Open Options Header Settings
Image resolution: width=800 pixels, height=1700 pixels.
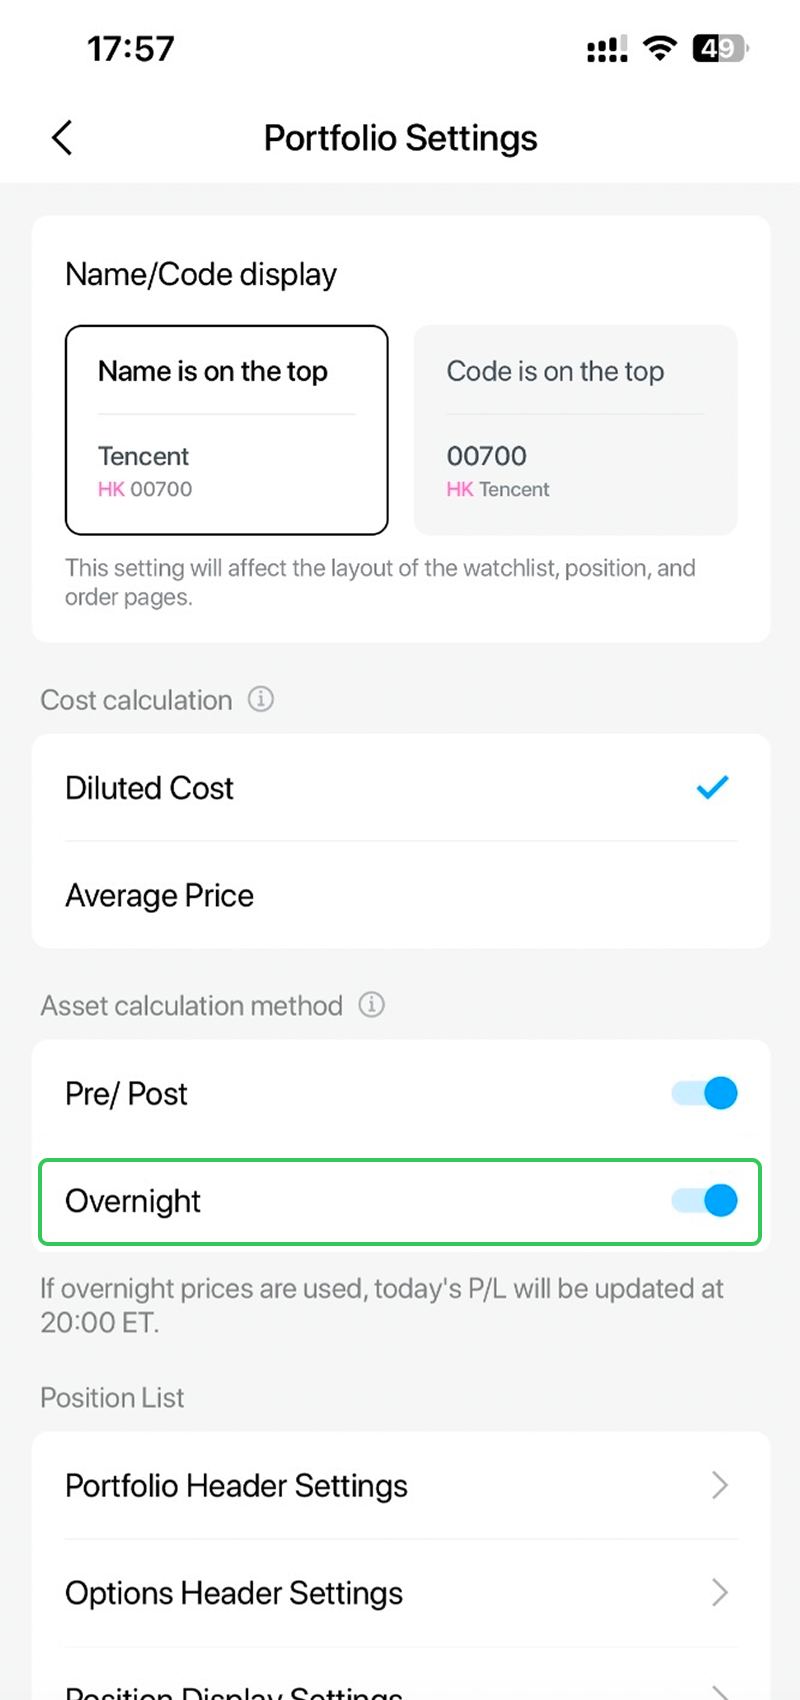point(234,1593)
